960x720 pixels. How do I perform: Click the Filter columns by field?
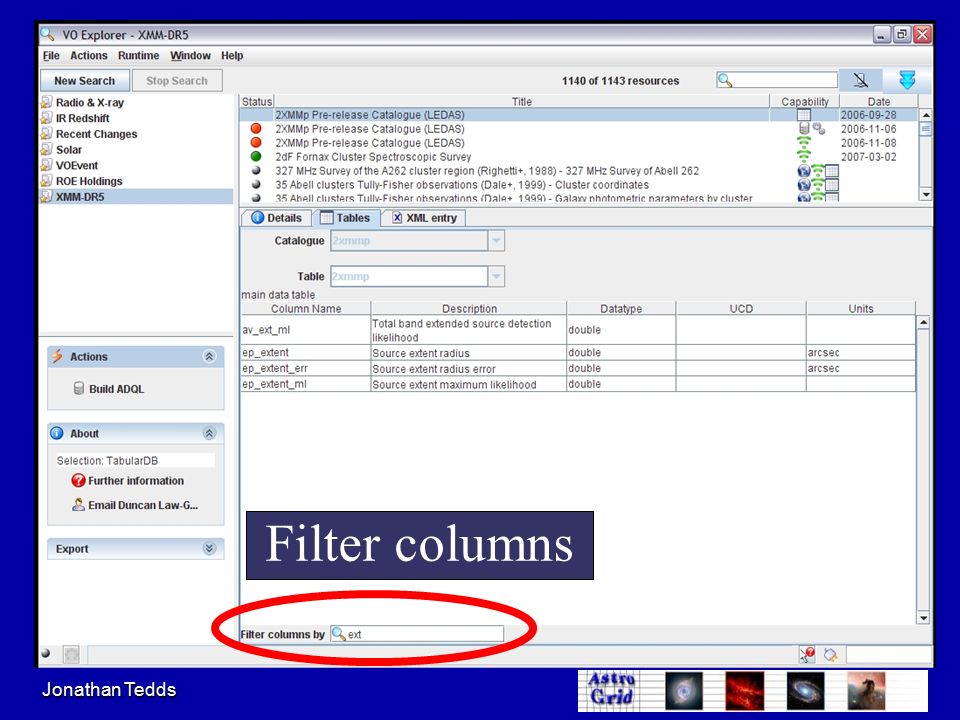(x=417, y=634)
